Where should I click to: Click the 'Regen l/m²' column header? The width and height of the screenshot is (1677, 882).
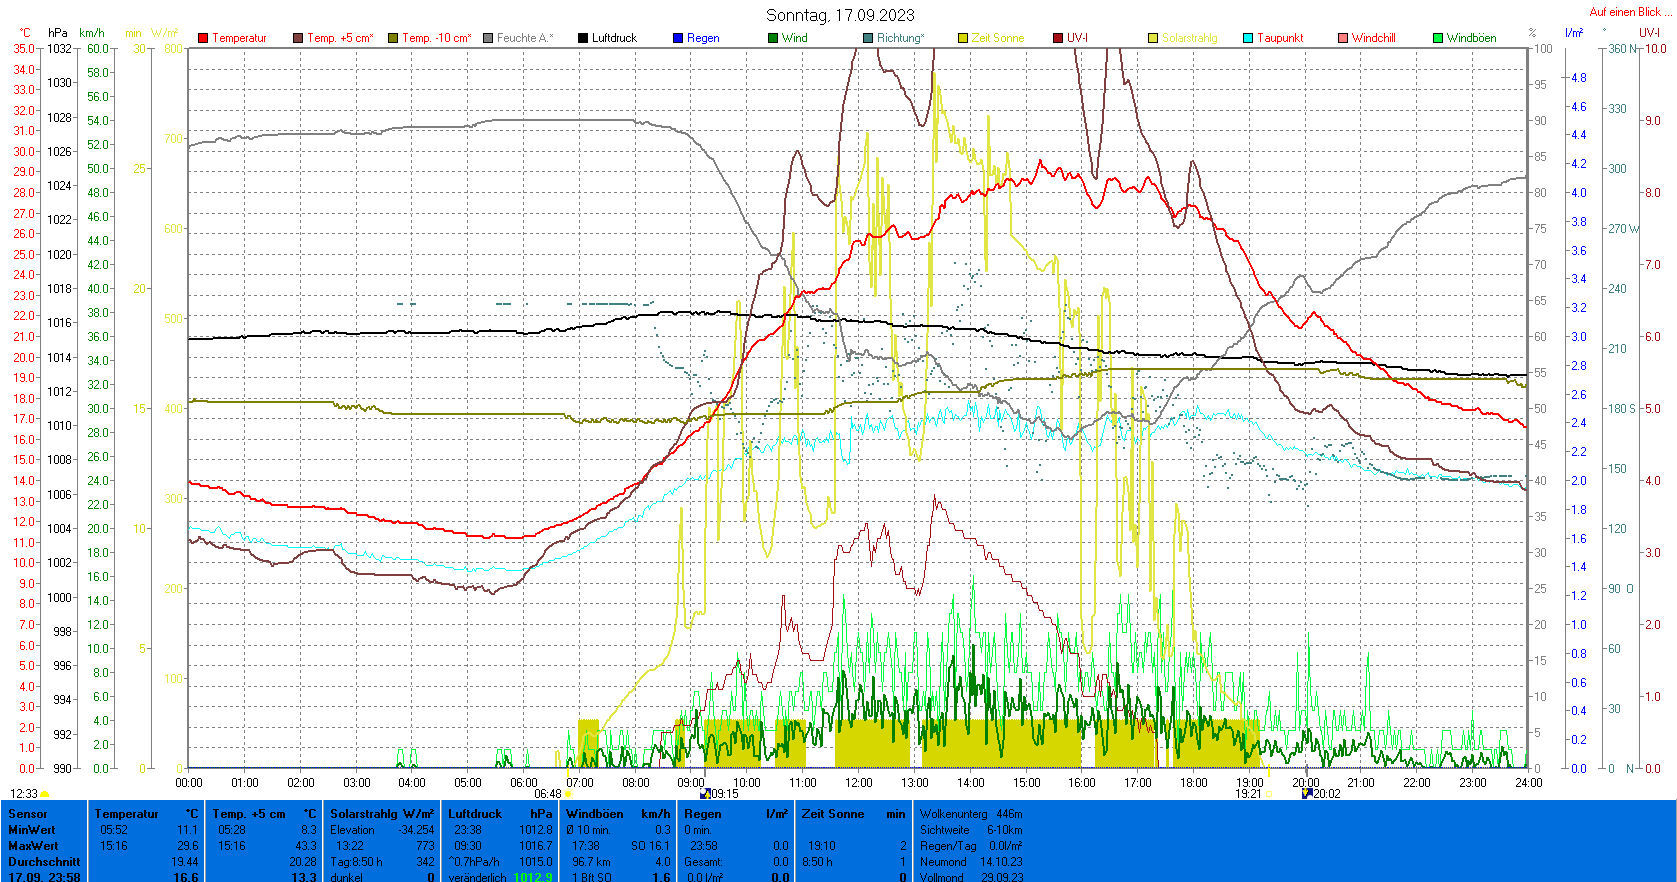[736, 814]
